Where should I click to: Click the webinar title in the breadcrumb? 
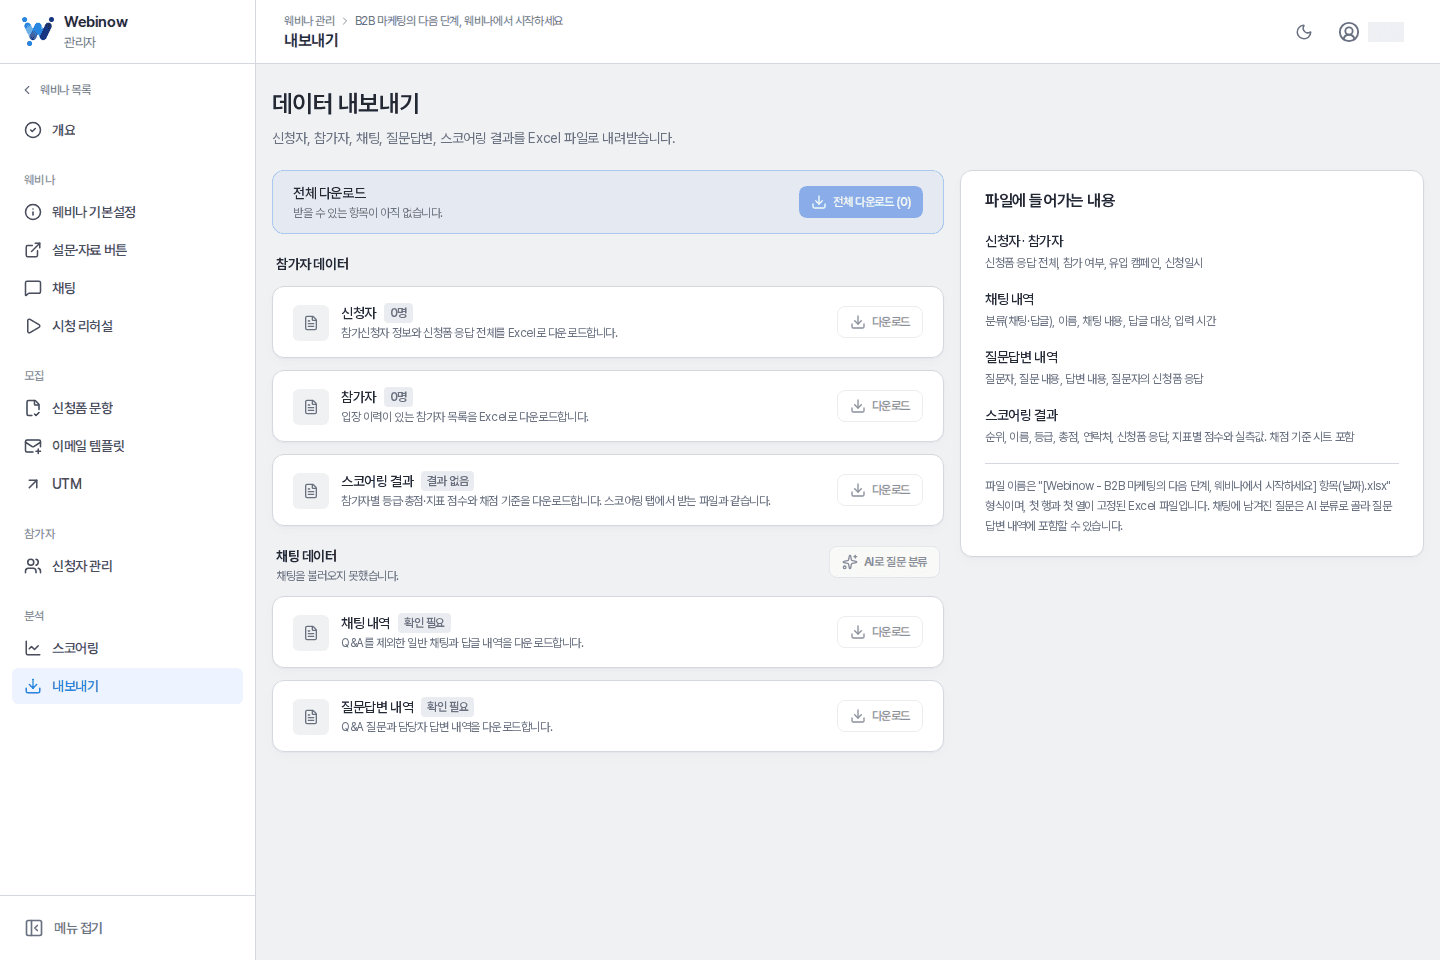pyautogui.click(x=459, y=21)
